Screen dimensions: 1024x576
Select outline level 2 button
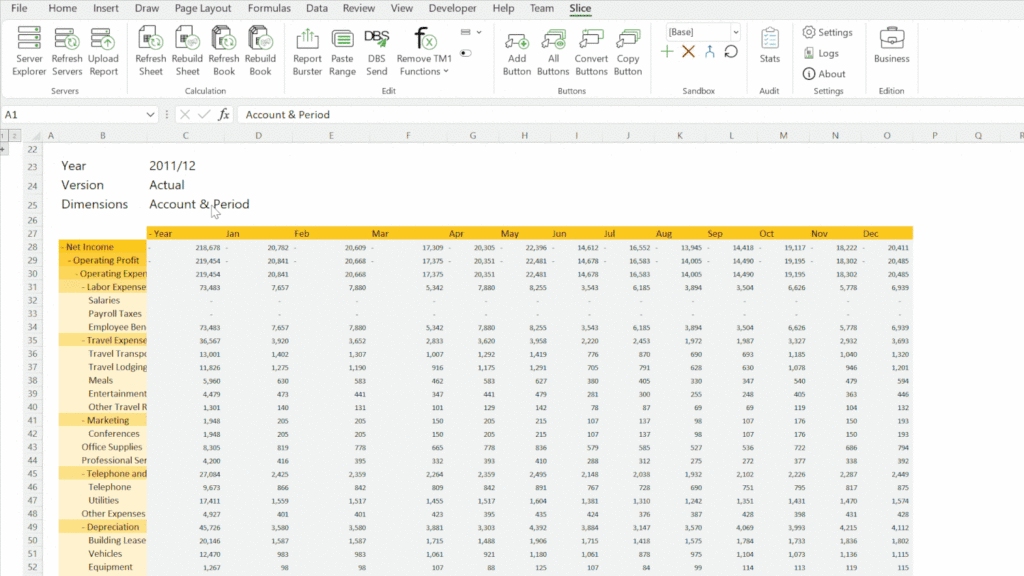click(x=14, y=135)
